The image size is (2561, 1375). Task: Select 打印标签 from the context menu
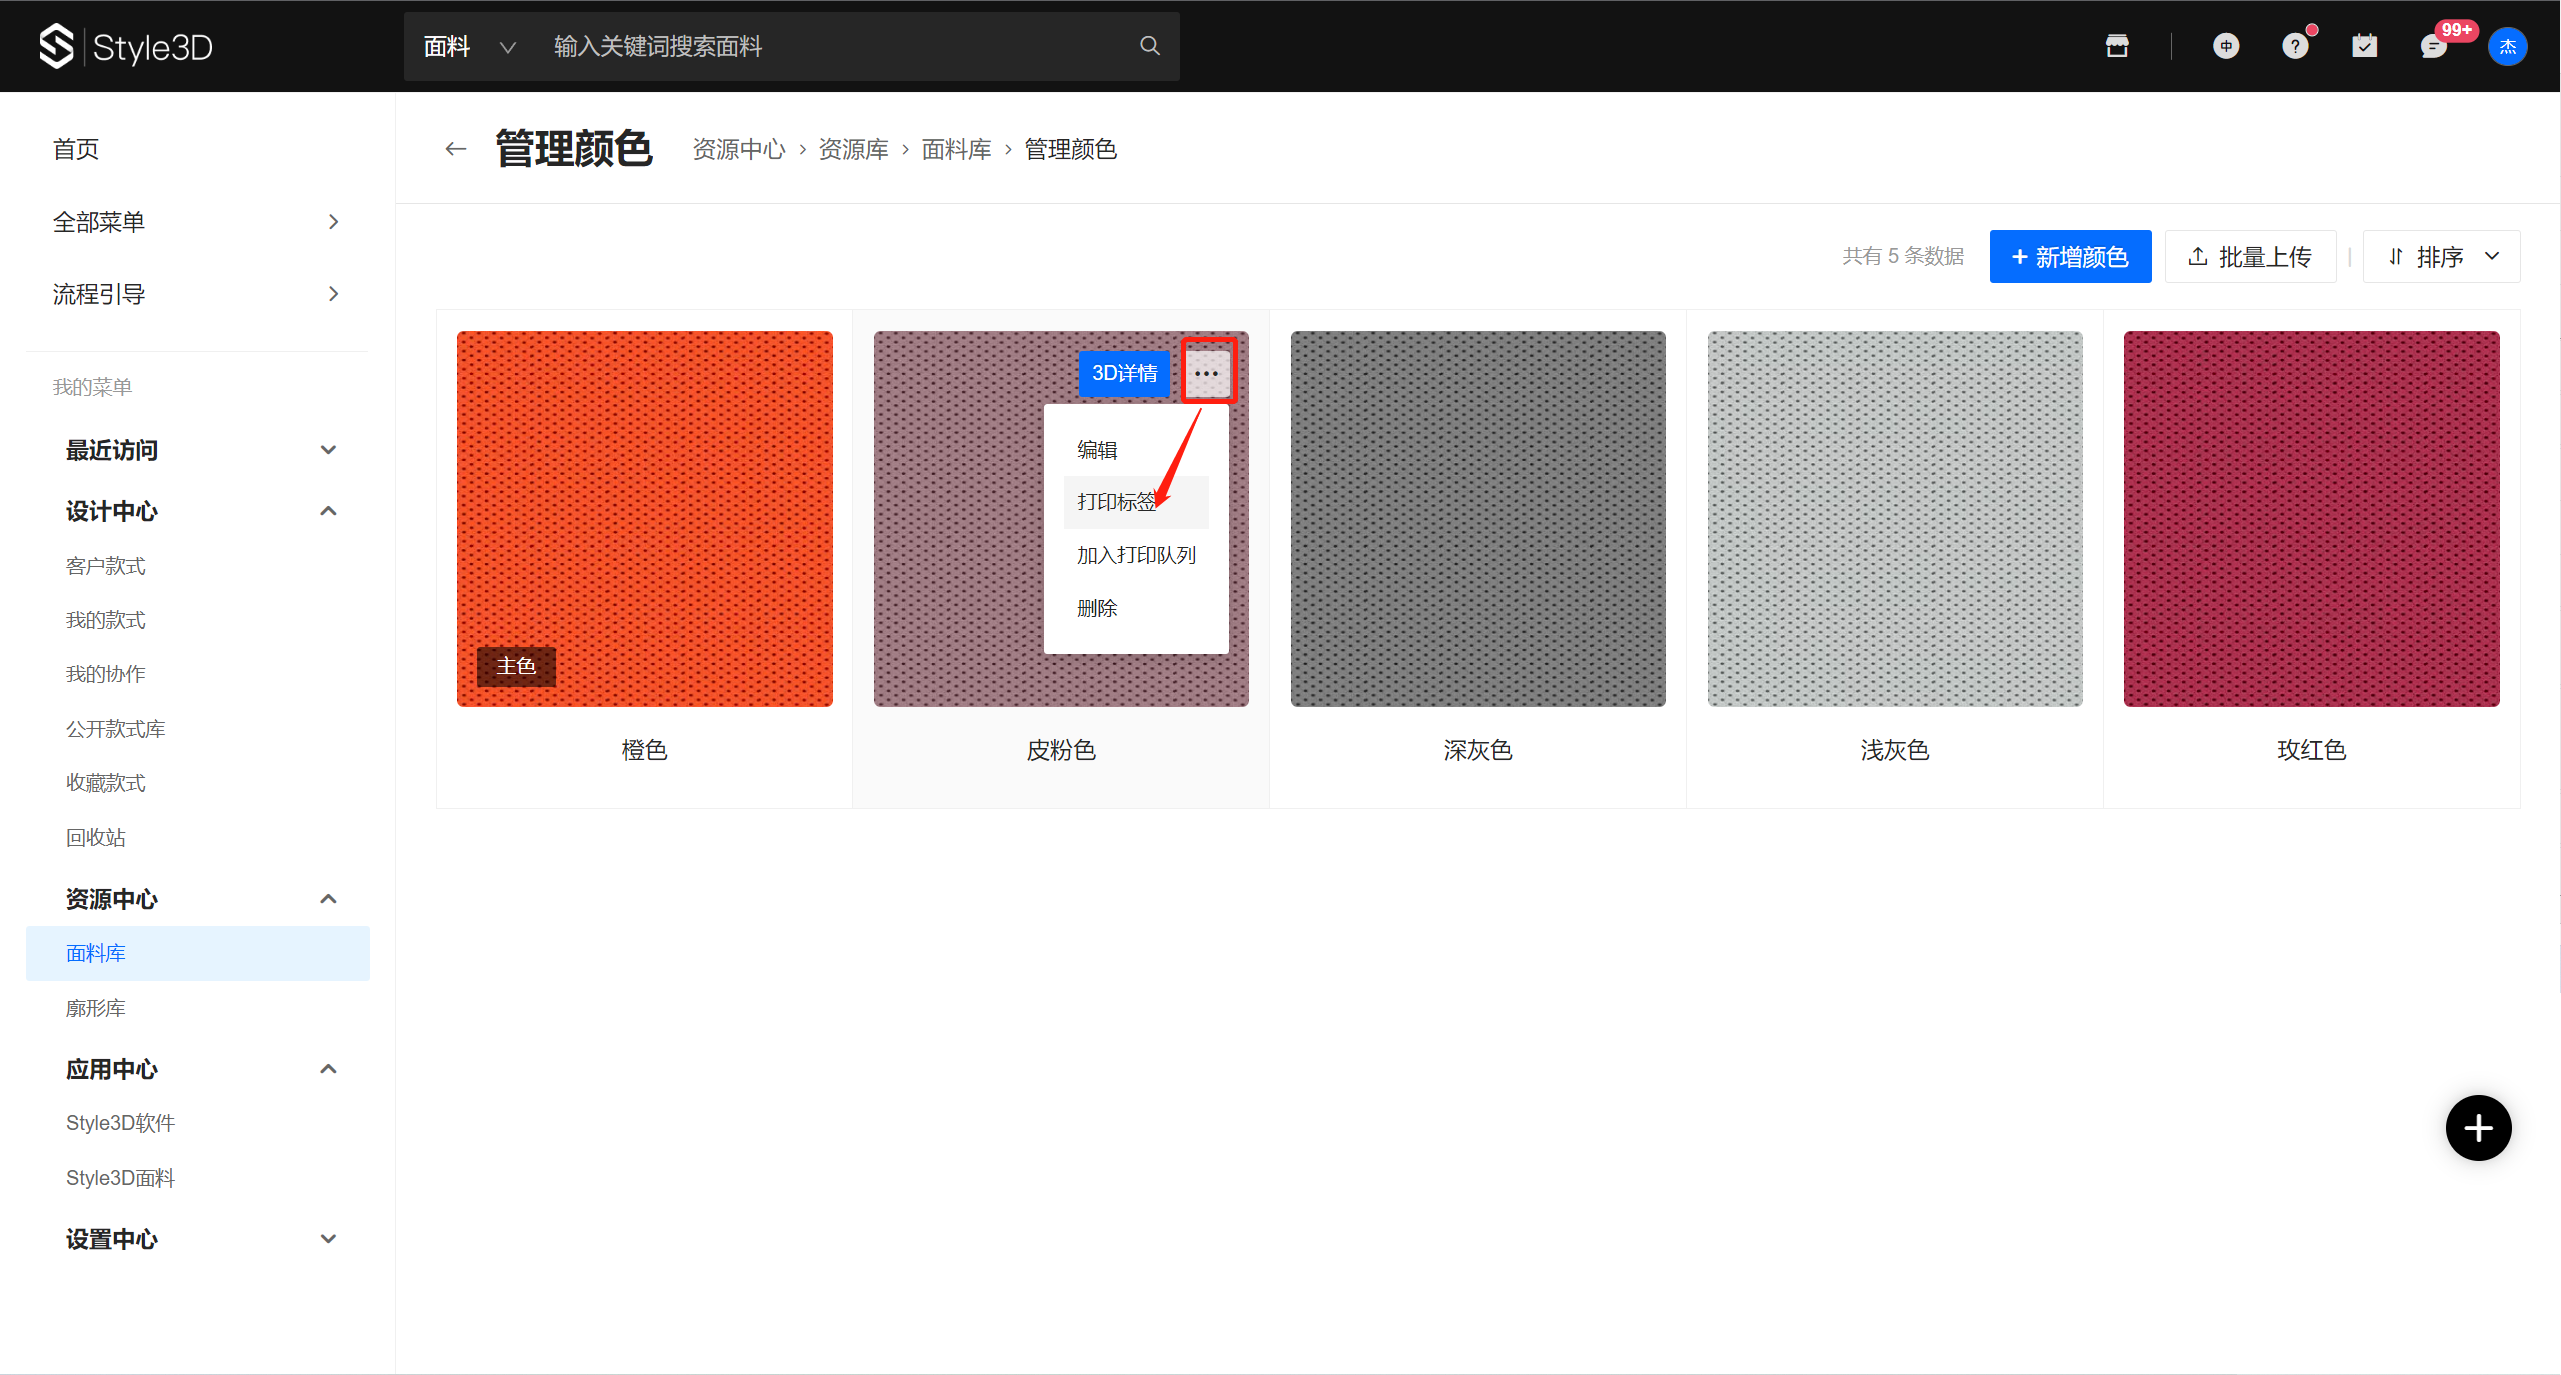1116,502
